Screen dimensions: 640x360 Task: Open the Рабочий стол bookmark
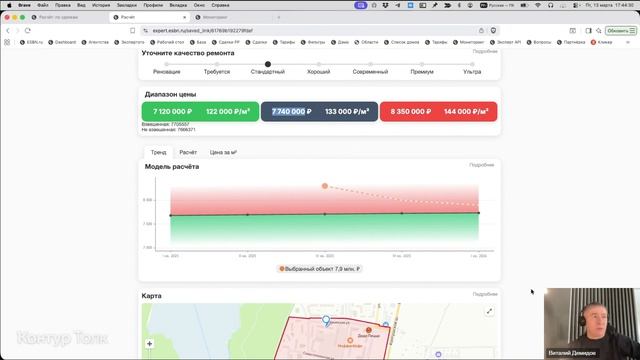pyautogui.click(x=167, y=42)
